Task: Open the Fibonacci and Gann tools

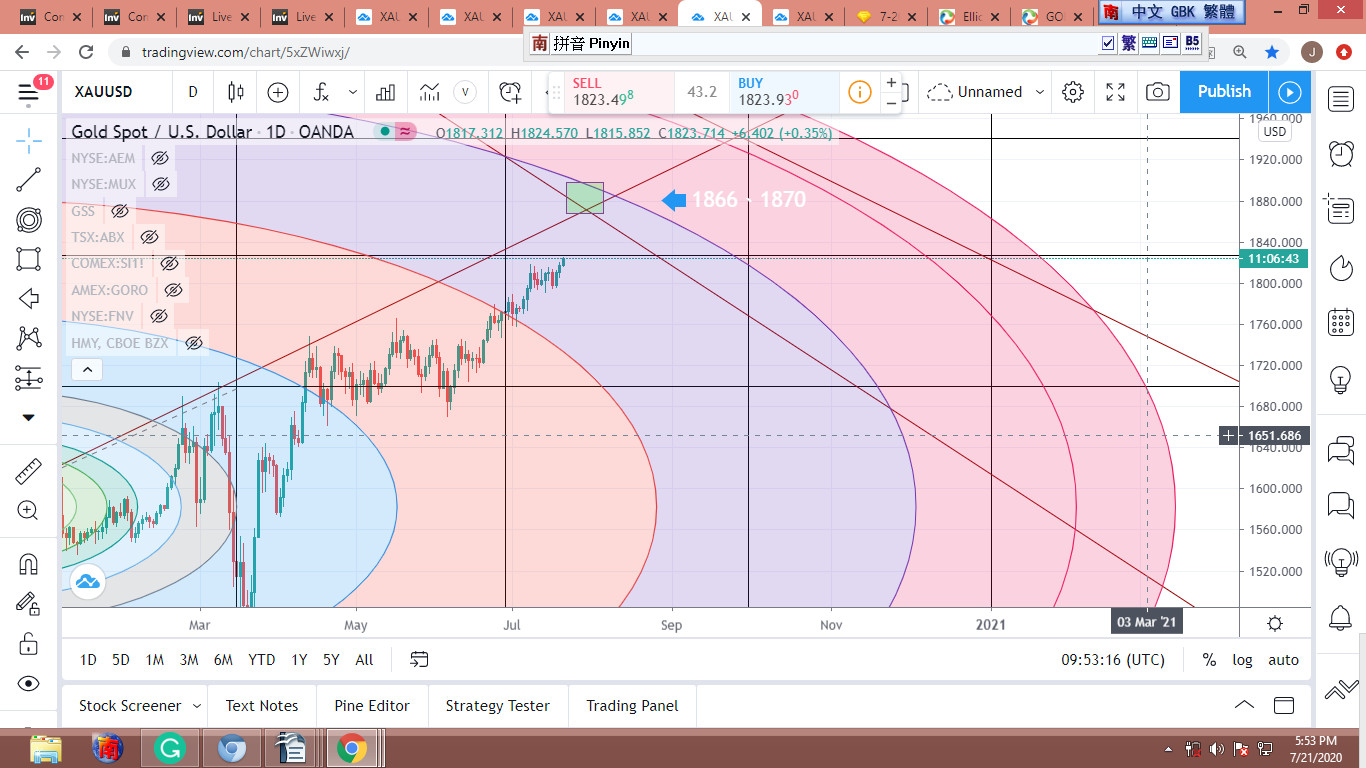Action: click(x=29, y=220)
